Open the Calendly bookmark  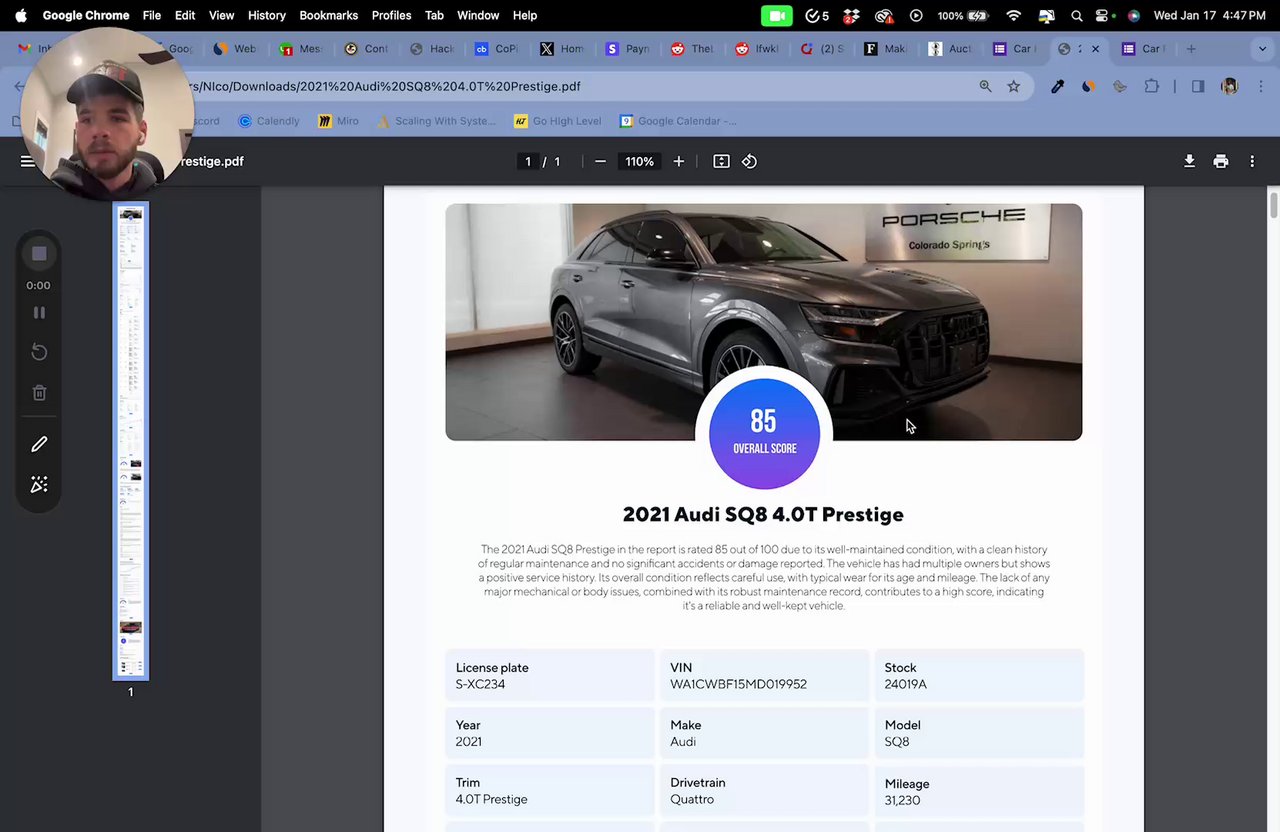pos(269,121)
